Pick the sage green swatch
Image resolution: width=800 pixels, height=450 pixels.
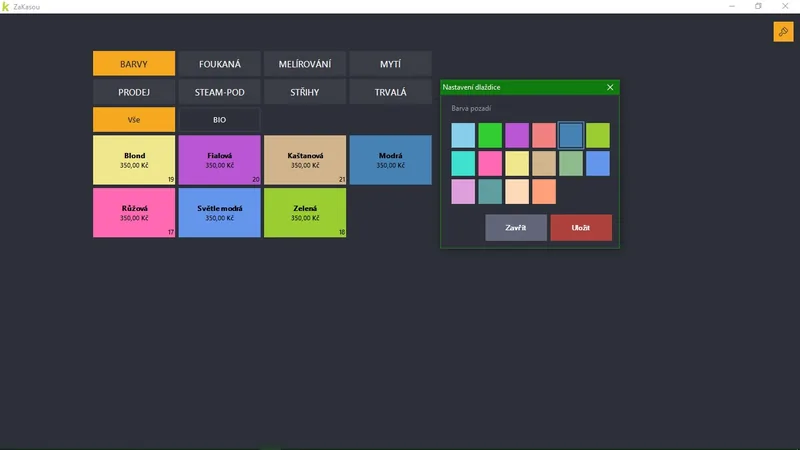(570, 163)
